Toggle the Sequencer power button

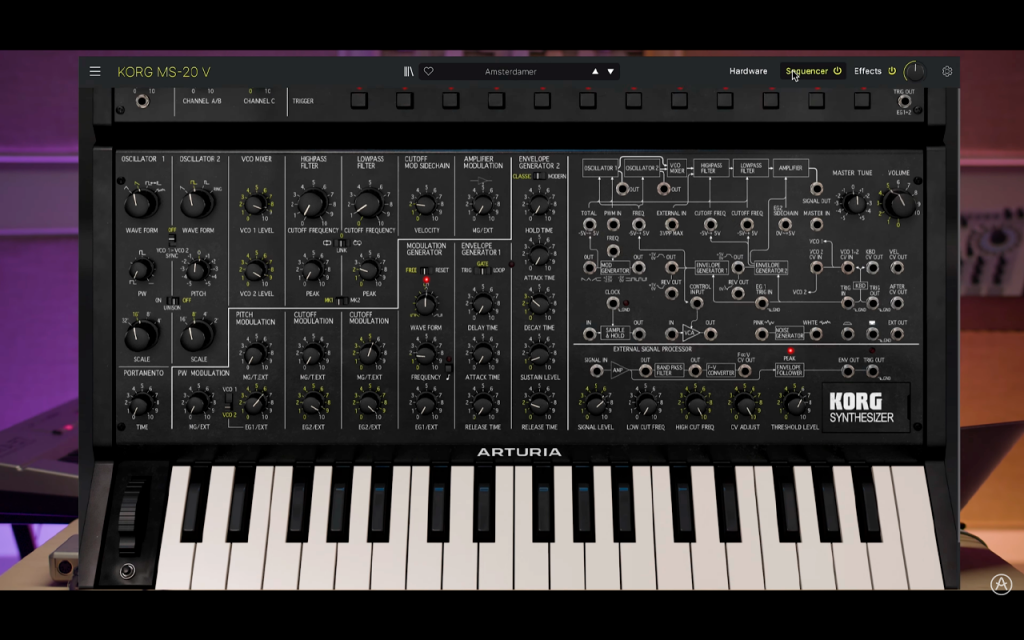[837, 71]
